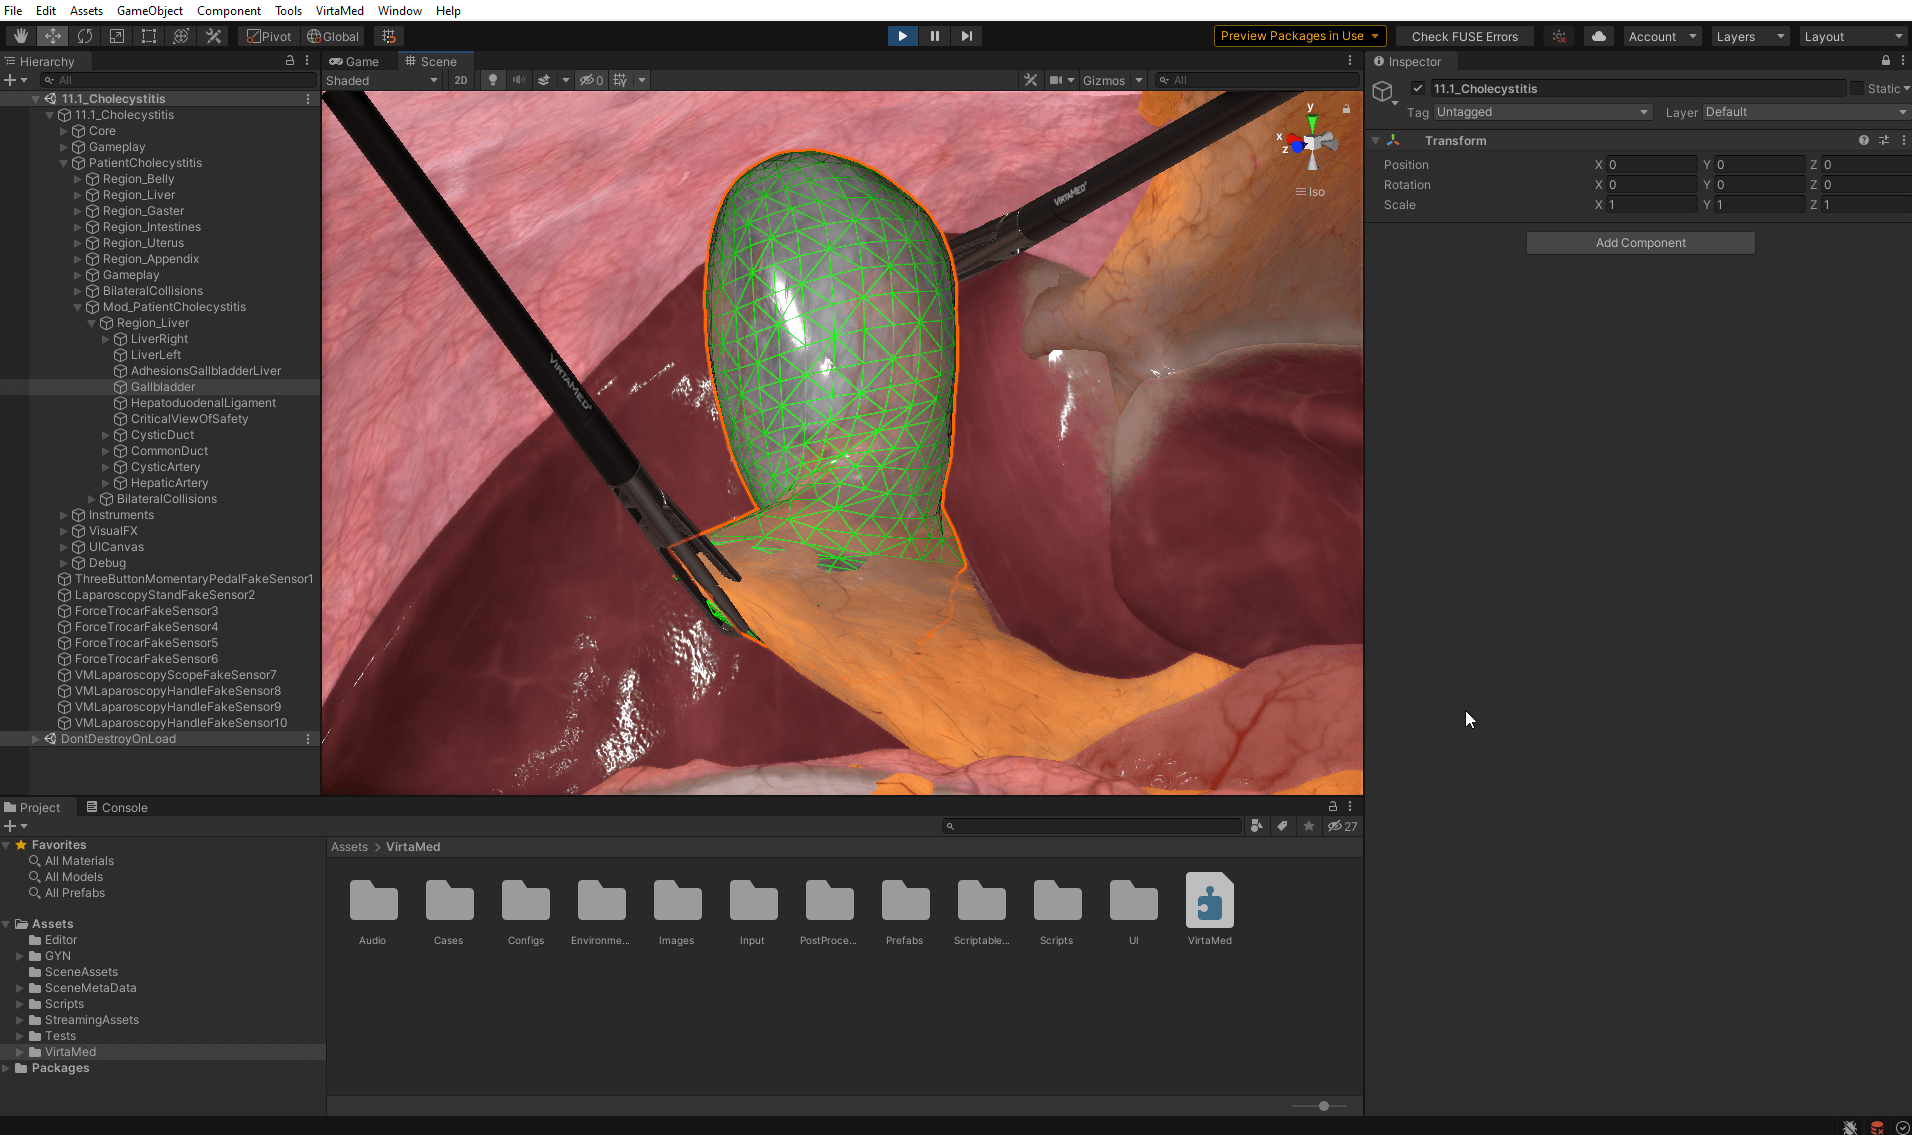This screenshot has height=1135, width=1912.
Task: Toggle 2D view mode in Scene view
Action: (x=460, y=80)
